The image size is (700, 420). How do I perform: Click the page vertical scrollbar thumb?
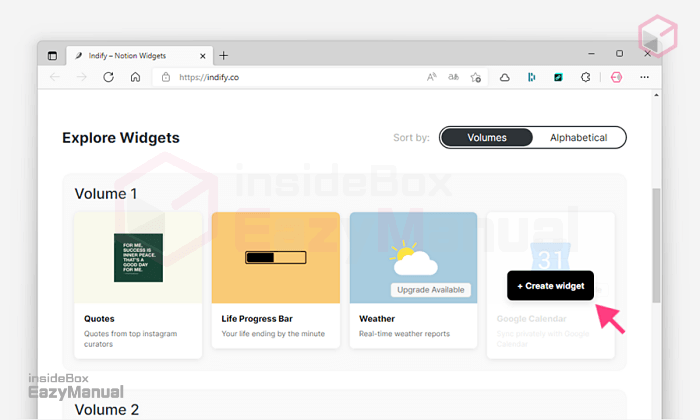(x=656, y=245)
